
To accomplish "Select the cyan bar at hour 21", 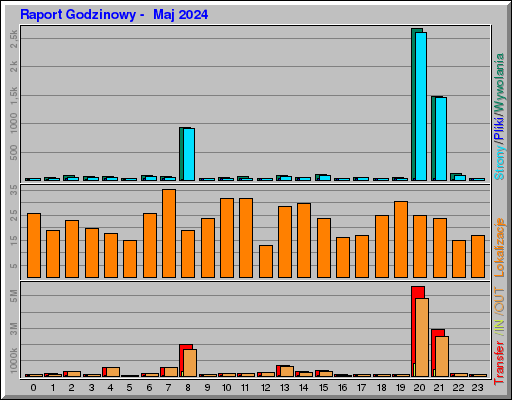I will [441, 139].
